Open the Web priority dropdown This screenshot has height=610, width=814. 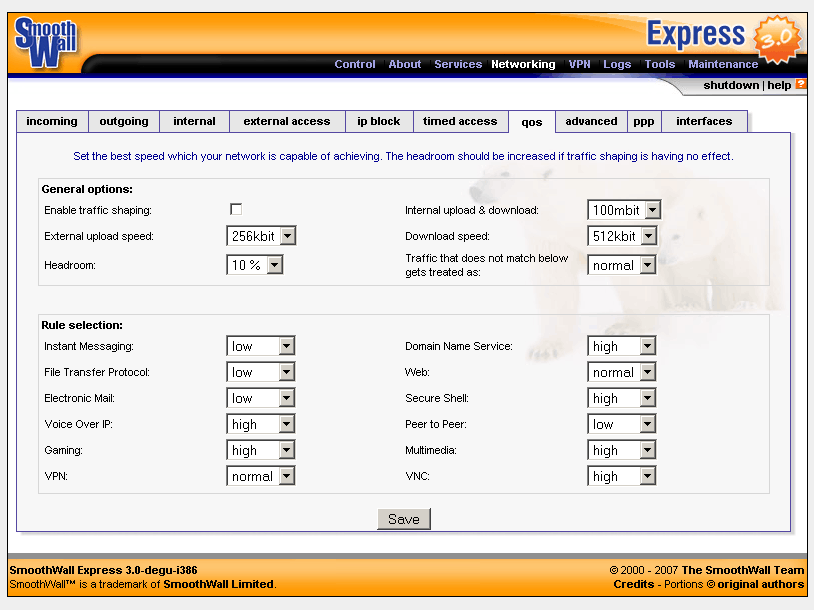621,372
